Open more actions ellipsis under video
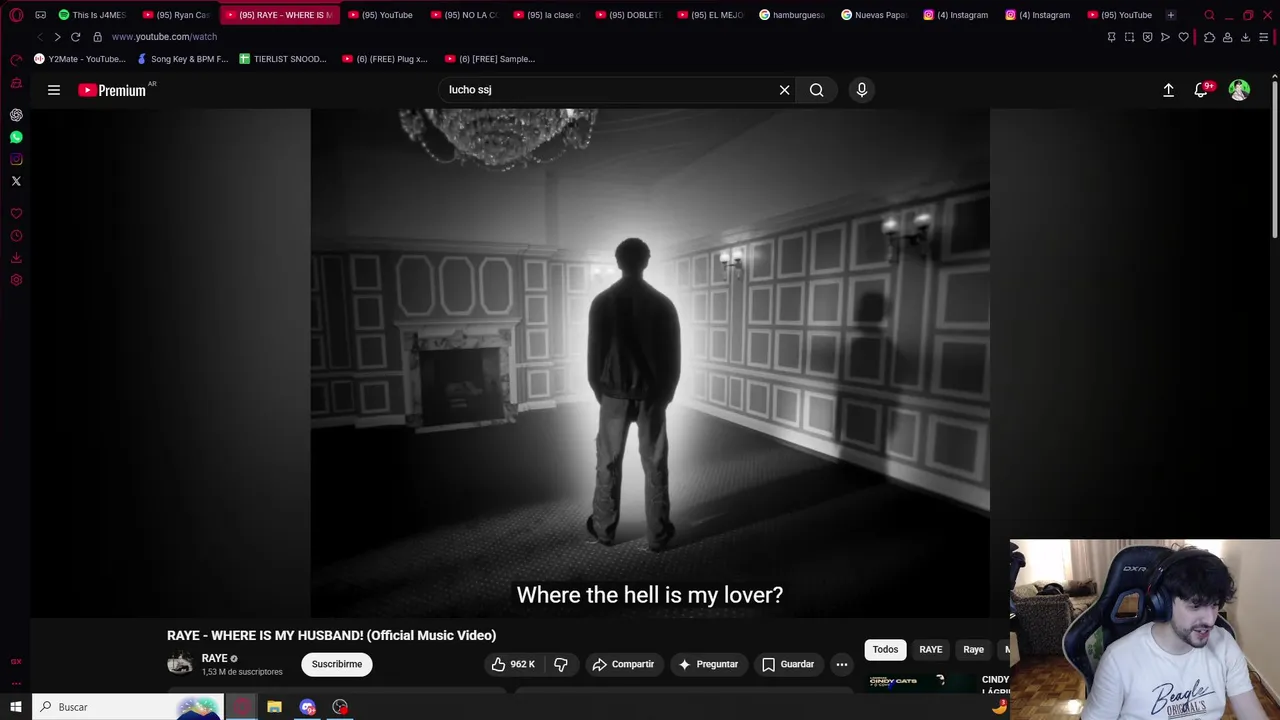 click(842, 664)
